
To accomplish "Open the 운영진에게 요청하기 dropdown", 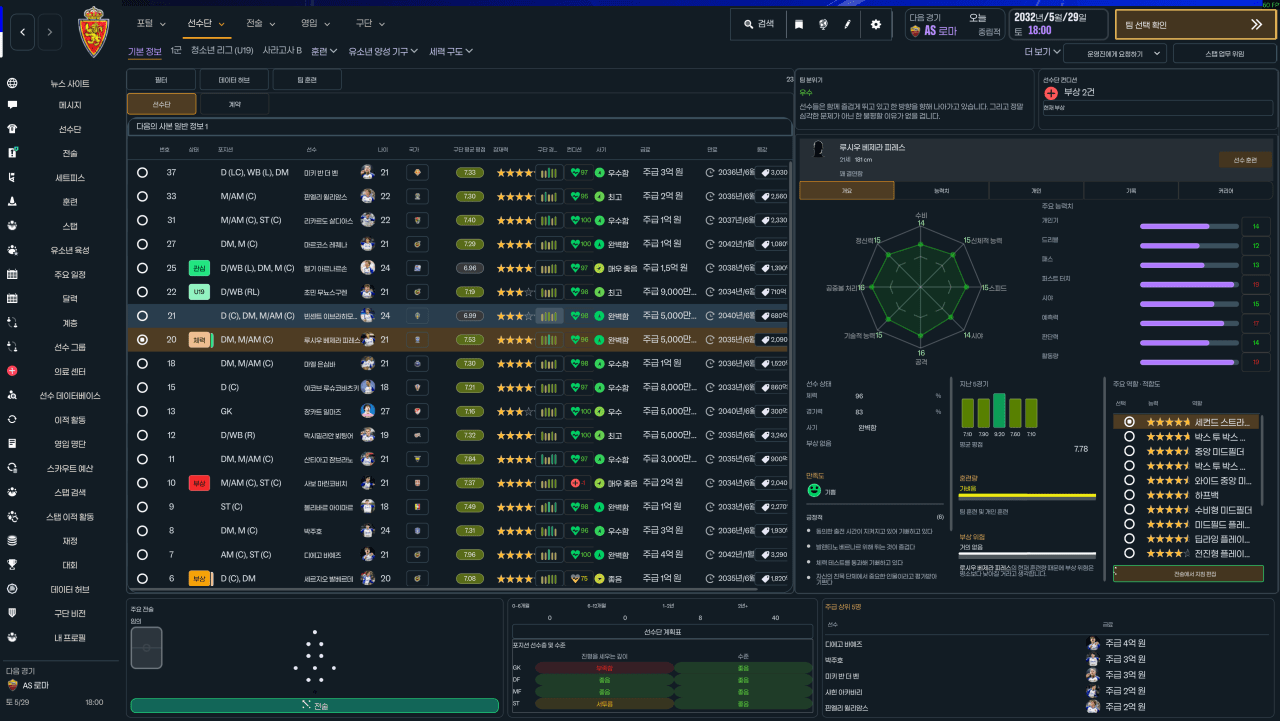I will (1115, 53).
